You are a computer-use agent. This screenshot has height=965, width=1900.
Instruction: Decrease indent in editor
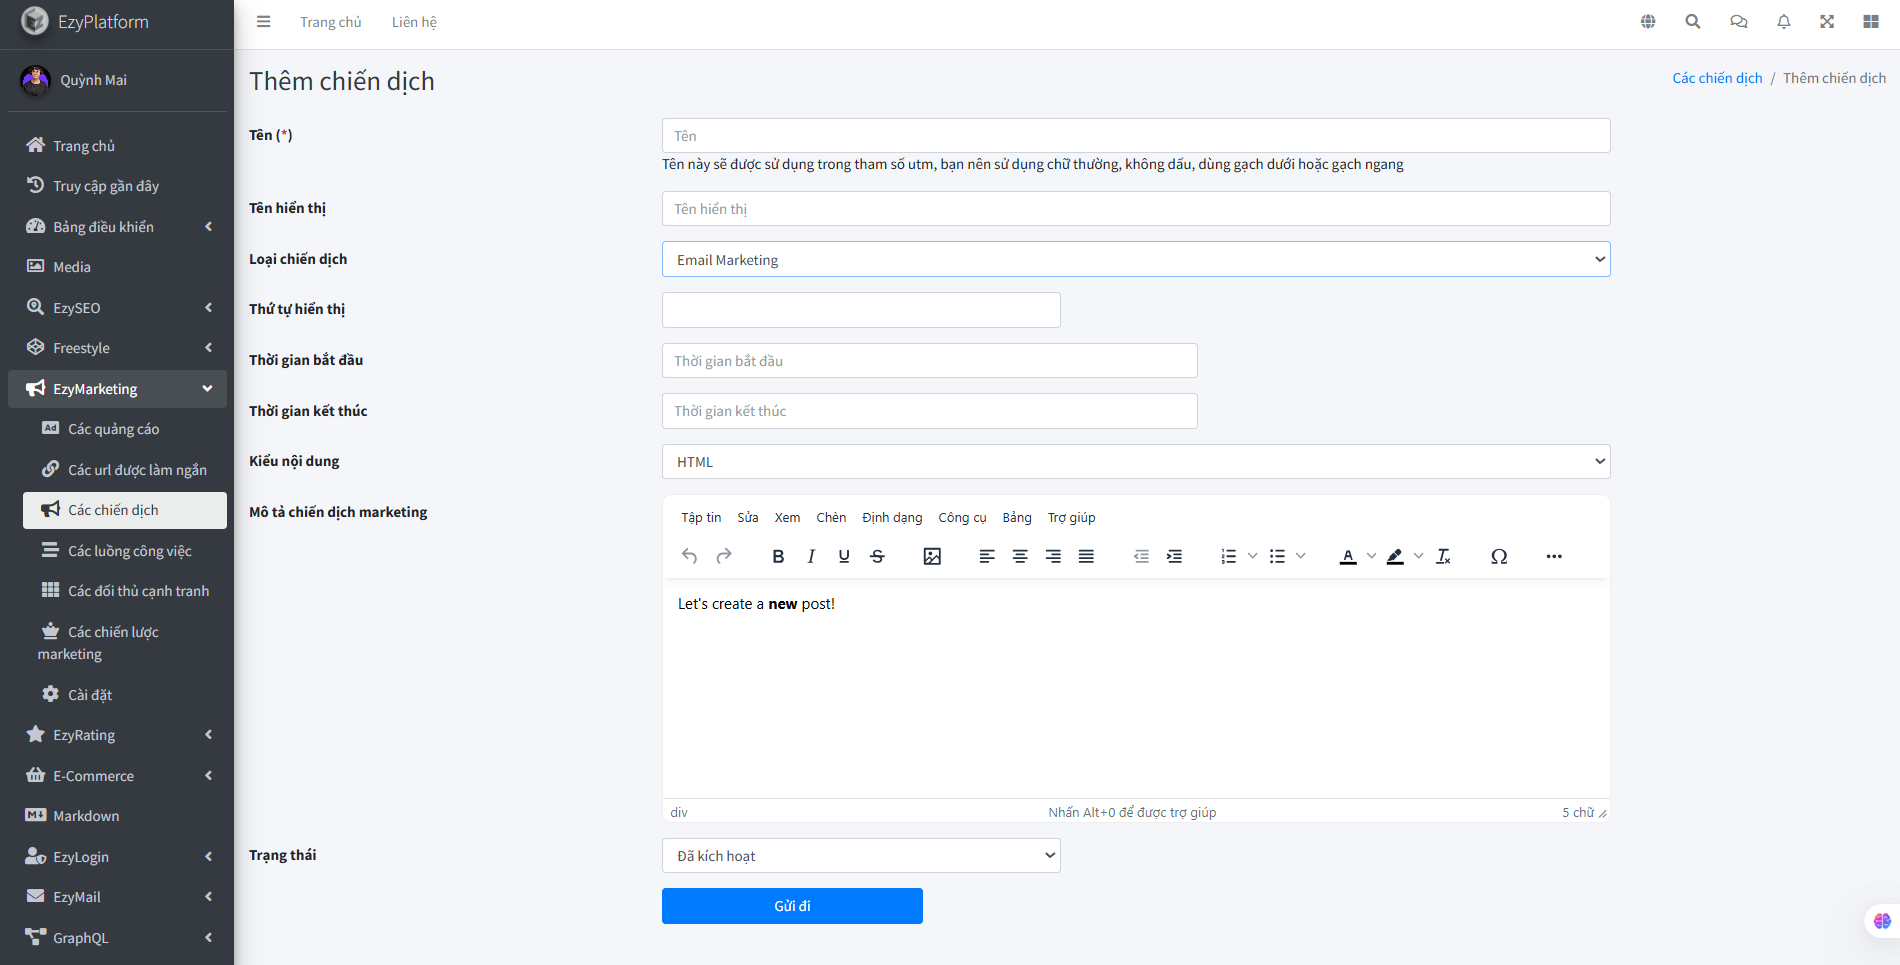pos(1141,556)
